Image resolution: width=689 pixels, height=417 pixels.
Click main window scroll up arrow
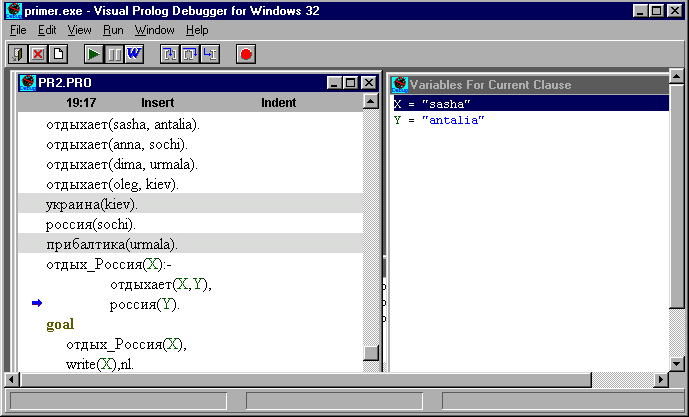pyautogui.click(x=676, y=76)
